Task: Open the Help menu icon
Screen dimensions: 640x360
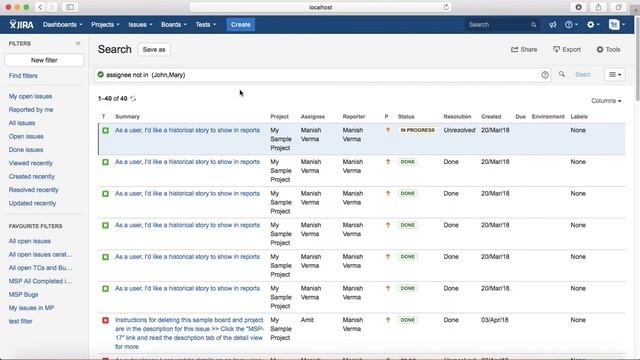Action: click(571, 24)
